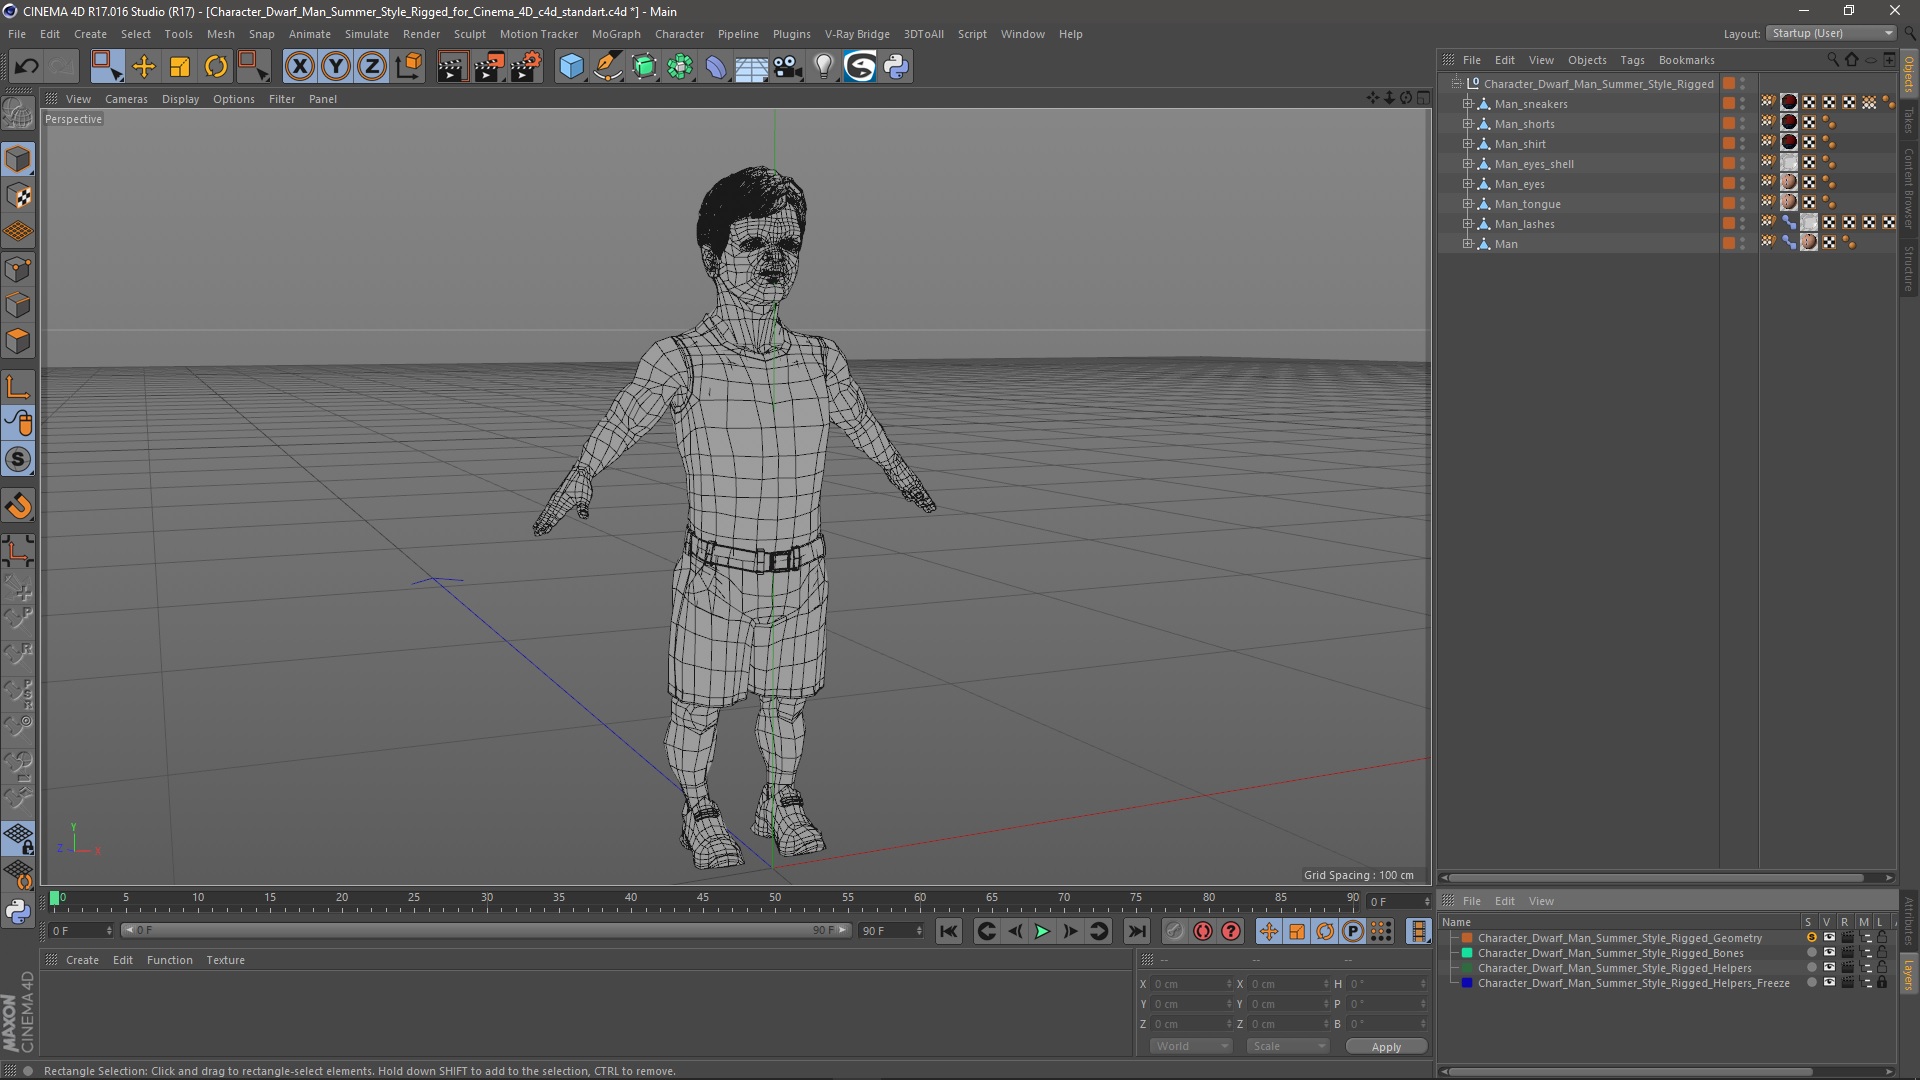Switch to Polygons mode
Image resolution: width=1920 pixels, height=1080 pixels.
[18, 341]
